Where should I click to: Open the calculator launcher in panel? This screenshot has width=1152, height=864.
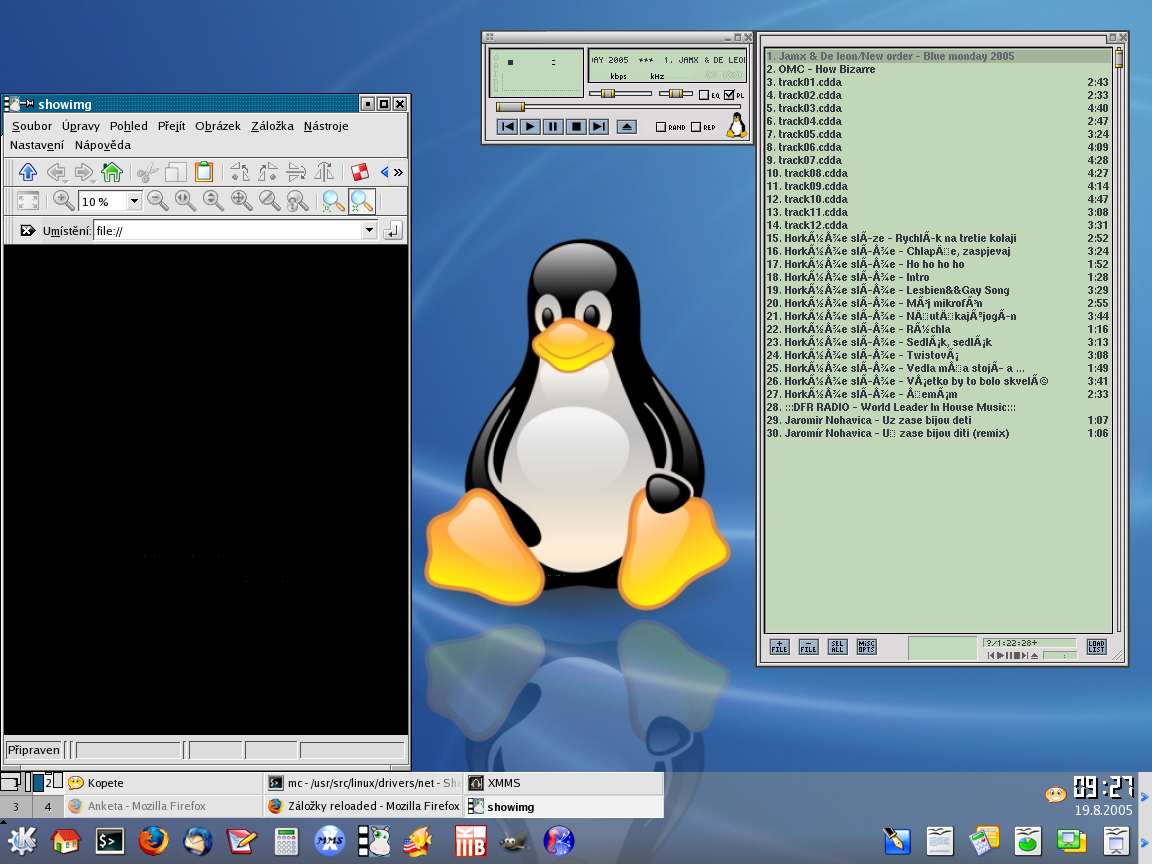coord(286,841)
